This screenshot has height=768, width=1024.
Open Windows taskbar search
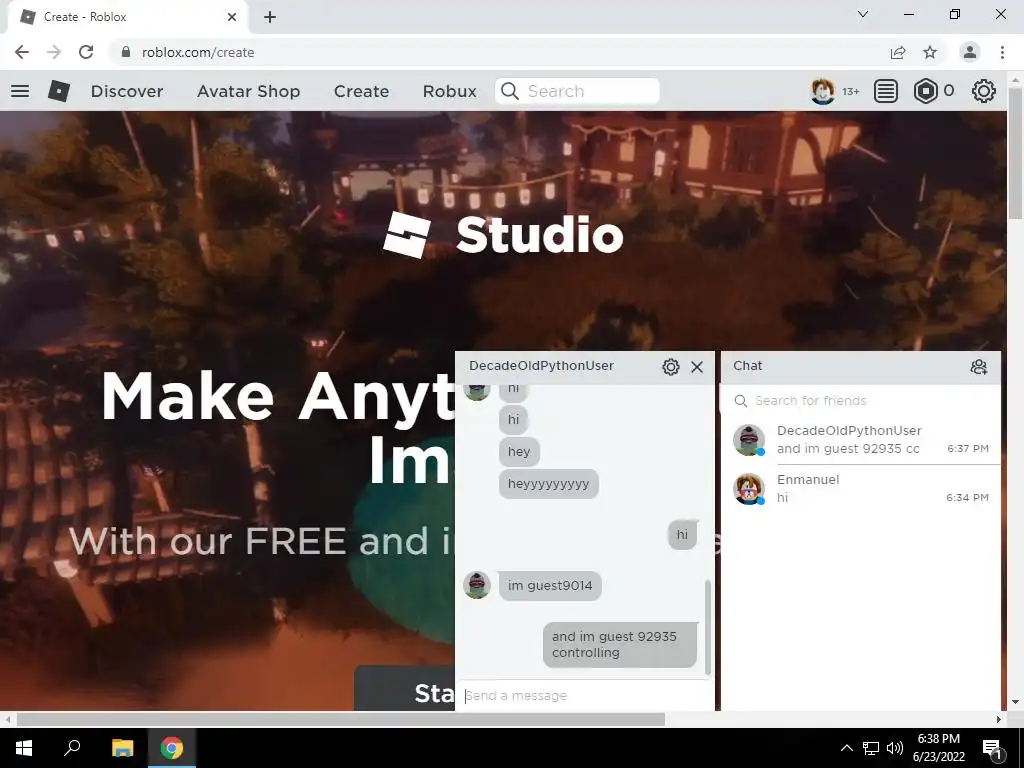72,748
